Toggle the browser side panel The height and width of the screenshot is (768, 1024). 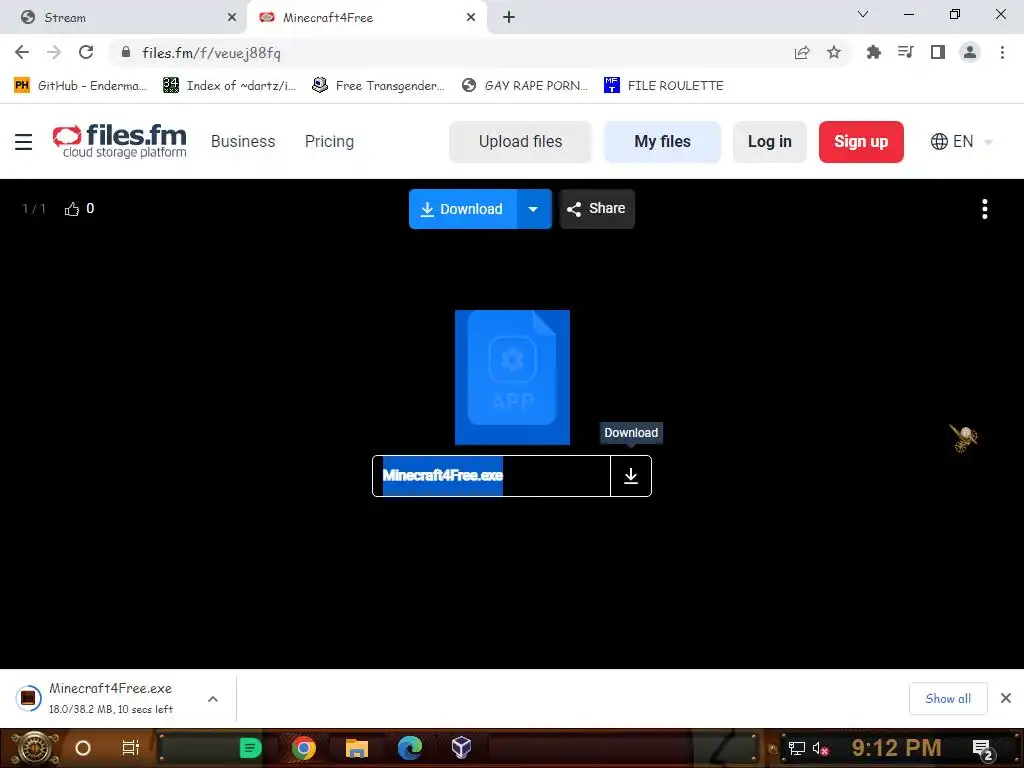coord(937,52)
